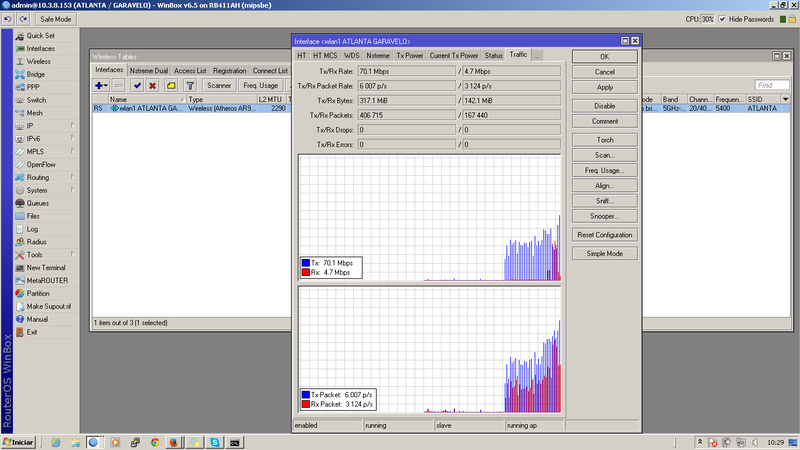
Task: Expand the System submenu
Action: [72, 190]
